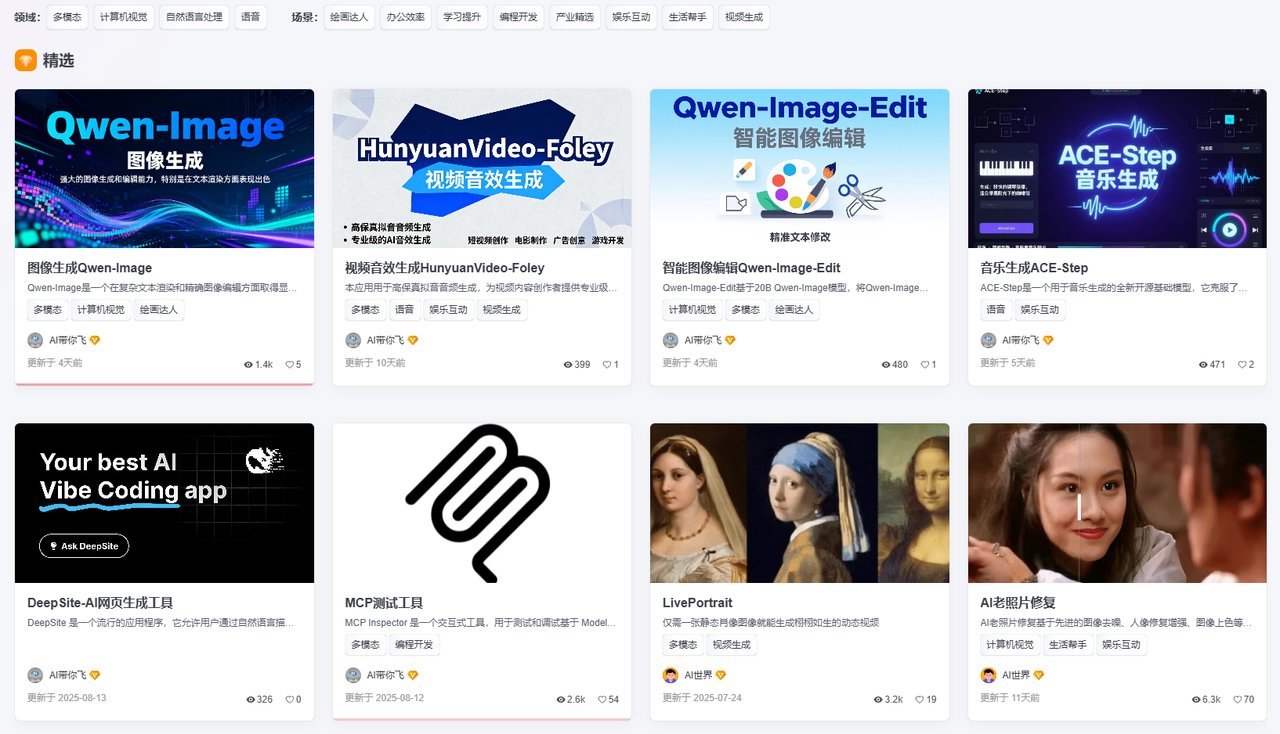Click 更新于 10天前 on HunyuanVideo-Foley card

point(375,363)
